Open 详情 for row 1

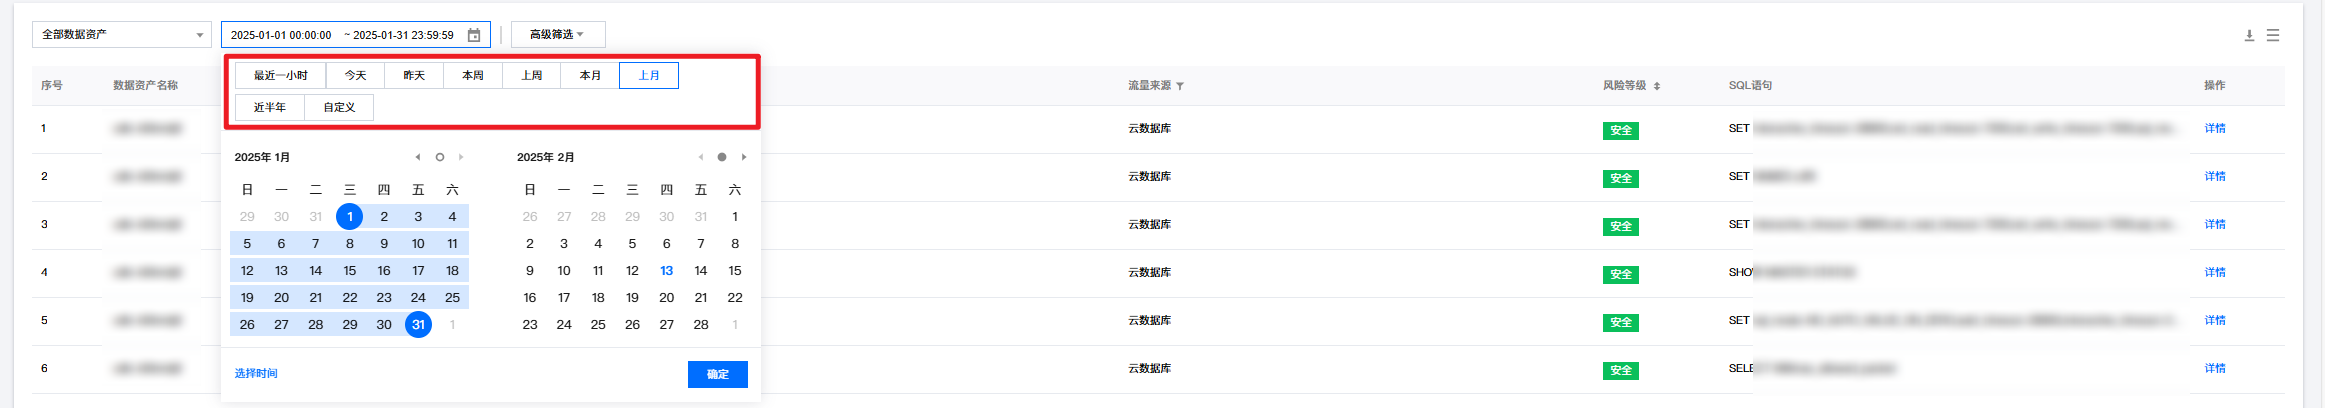click(x=2215, y=129)
